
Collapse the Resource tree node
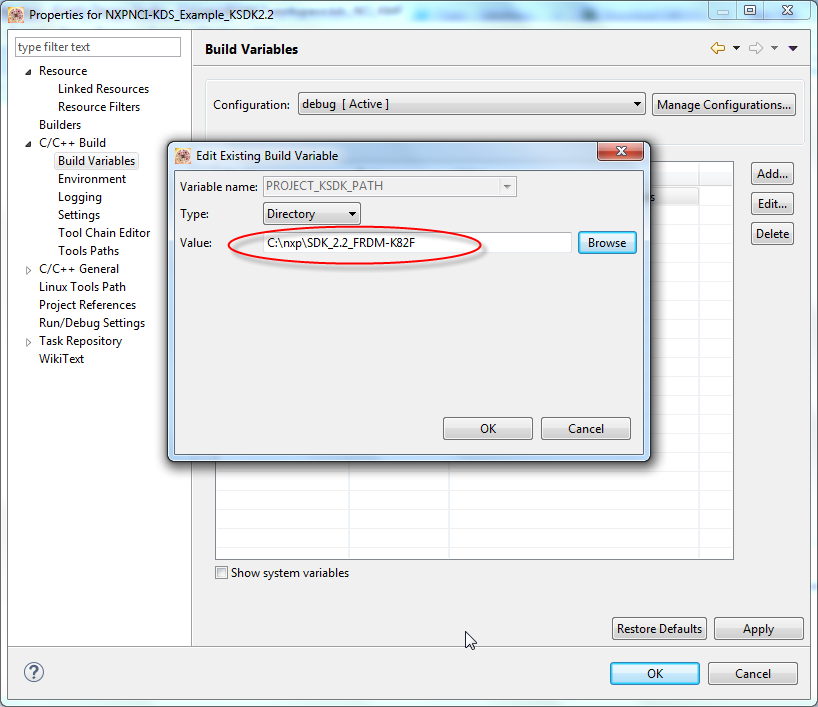[x=28, y=71]
